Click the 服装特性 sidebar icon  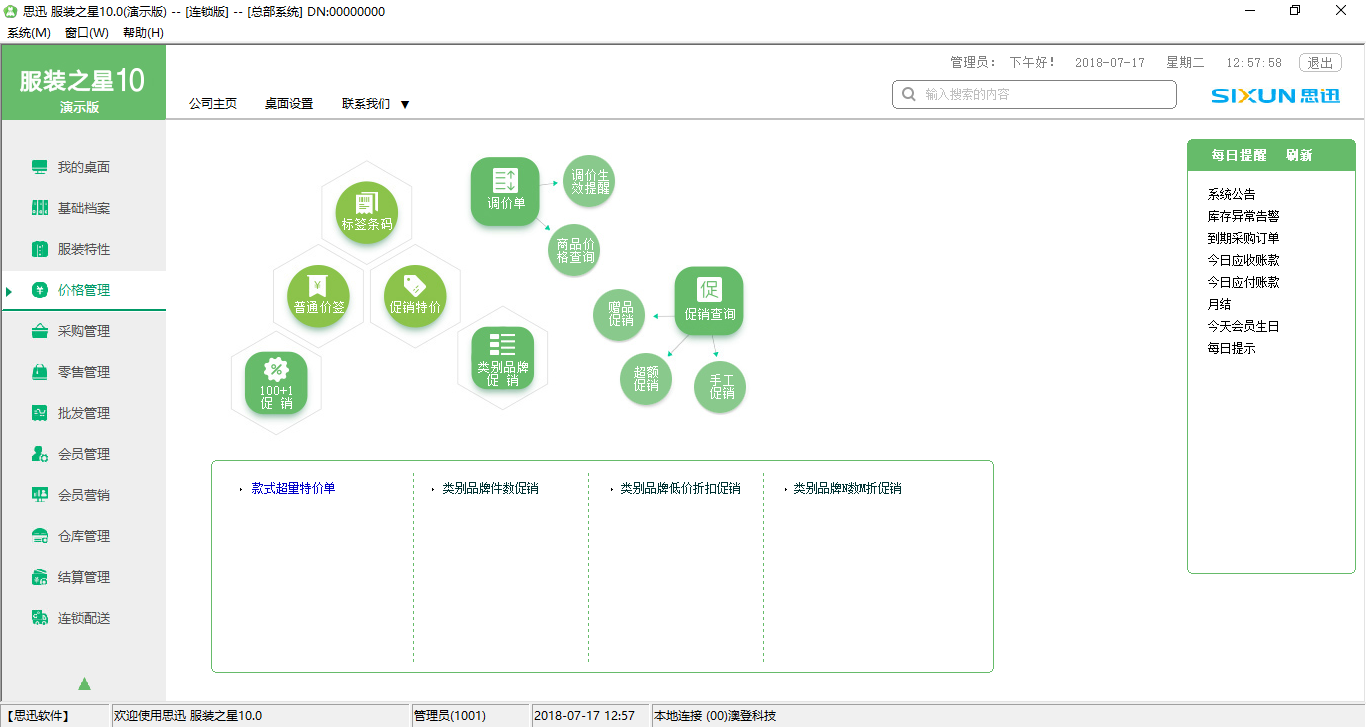[x=39, y=249]
